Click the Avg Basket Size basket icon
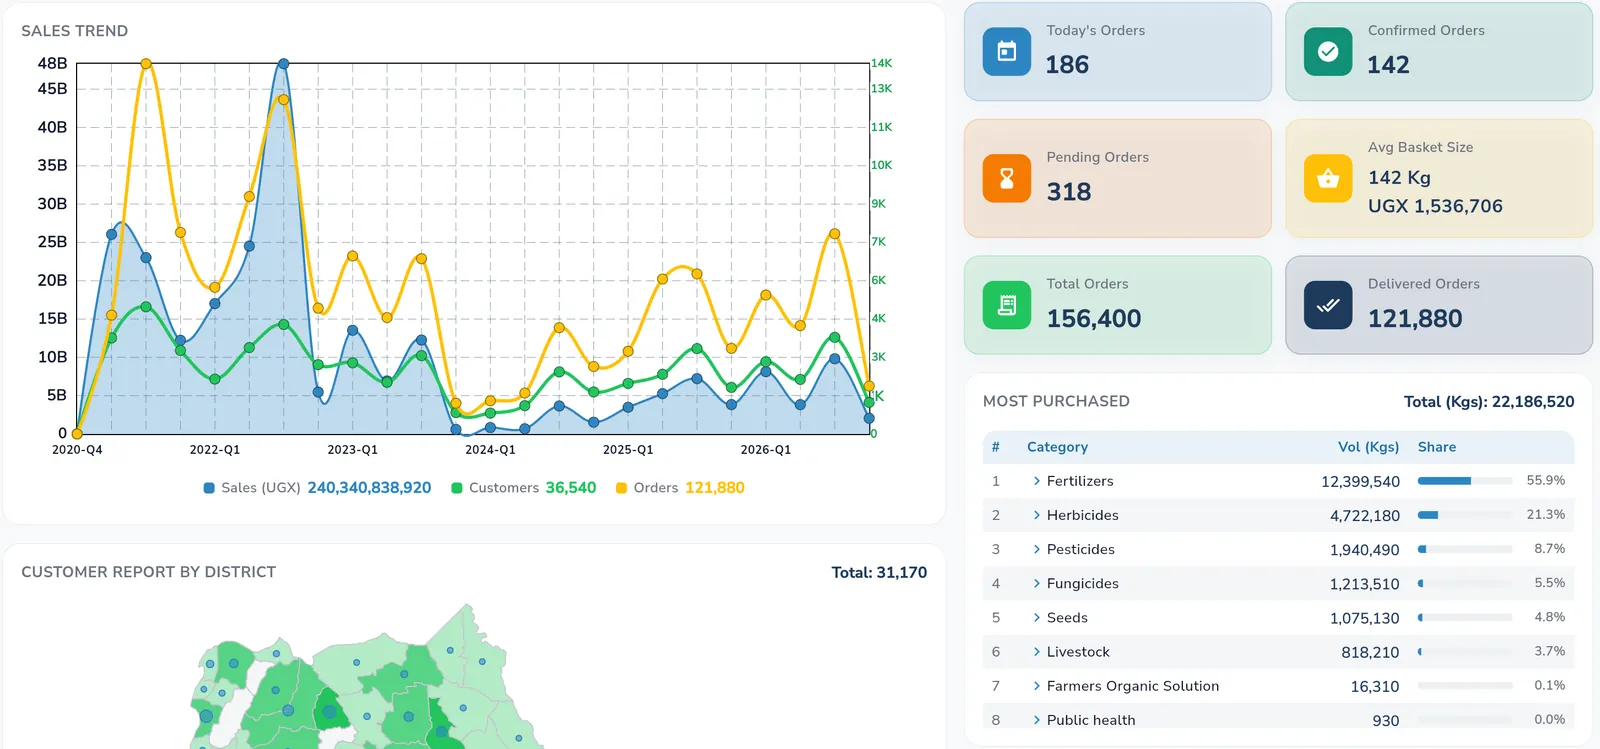 1328,179
